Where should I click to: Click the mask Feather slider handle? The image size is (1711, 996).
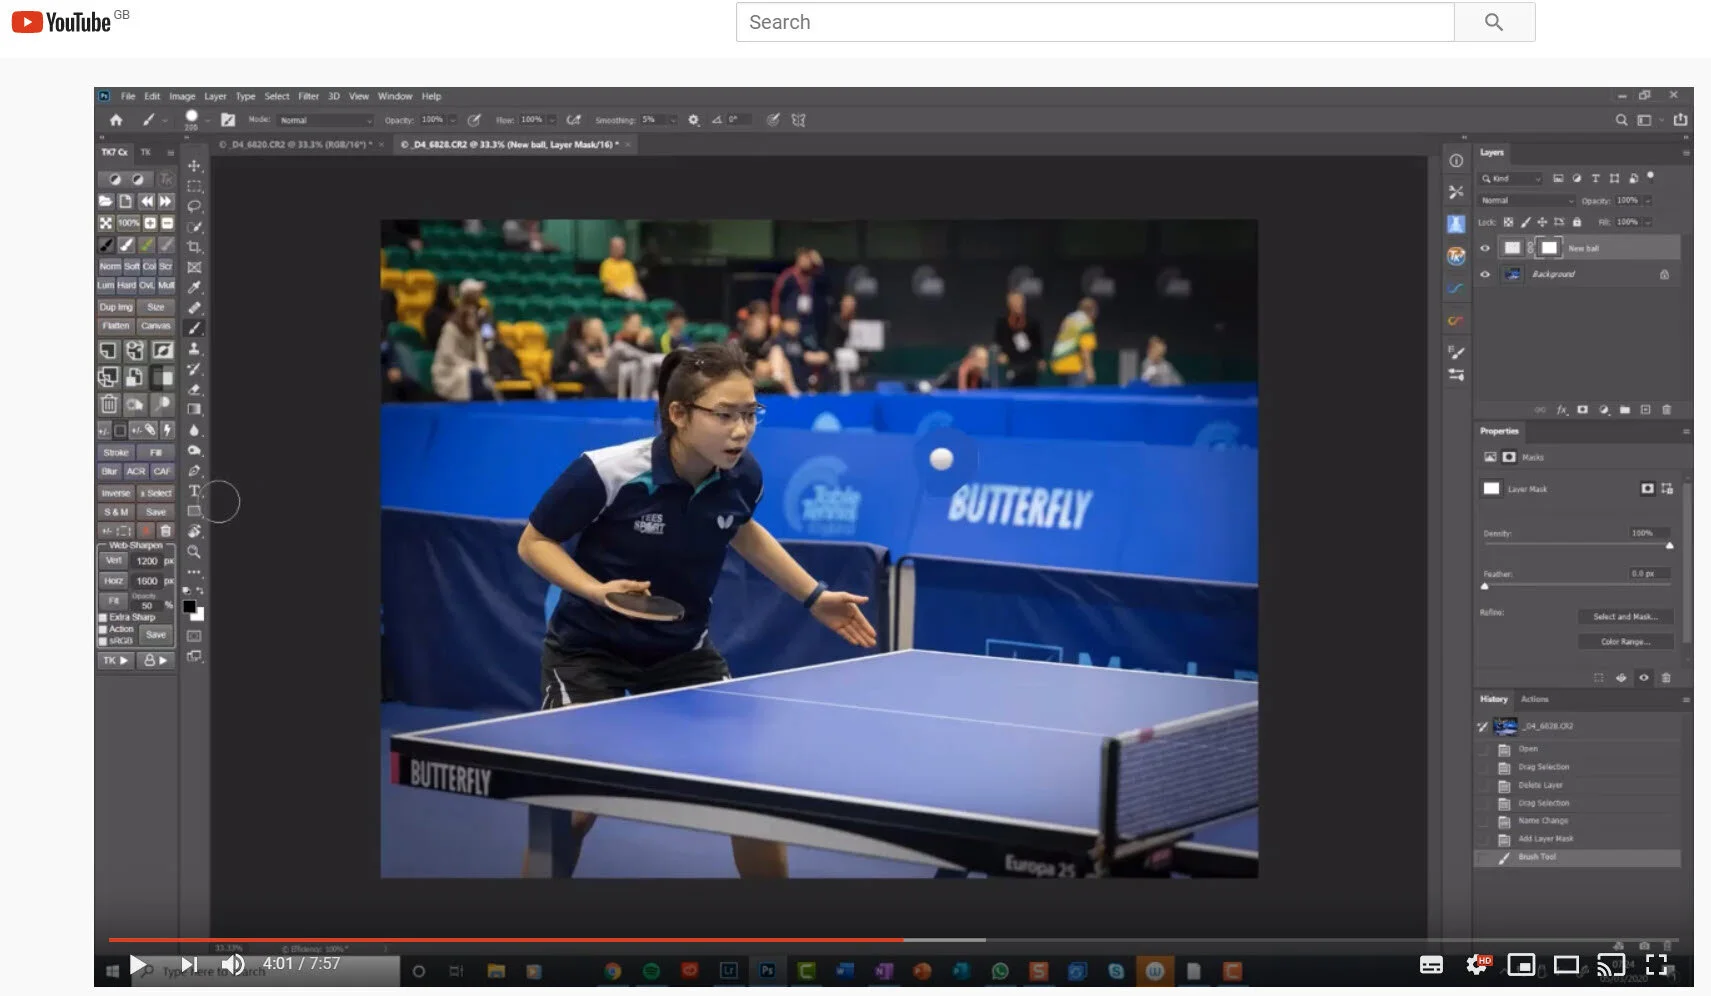click(x=1484, y=587)
